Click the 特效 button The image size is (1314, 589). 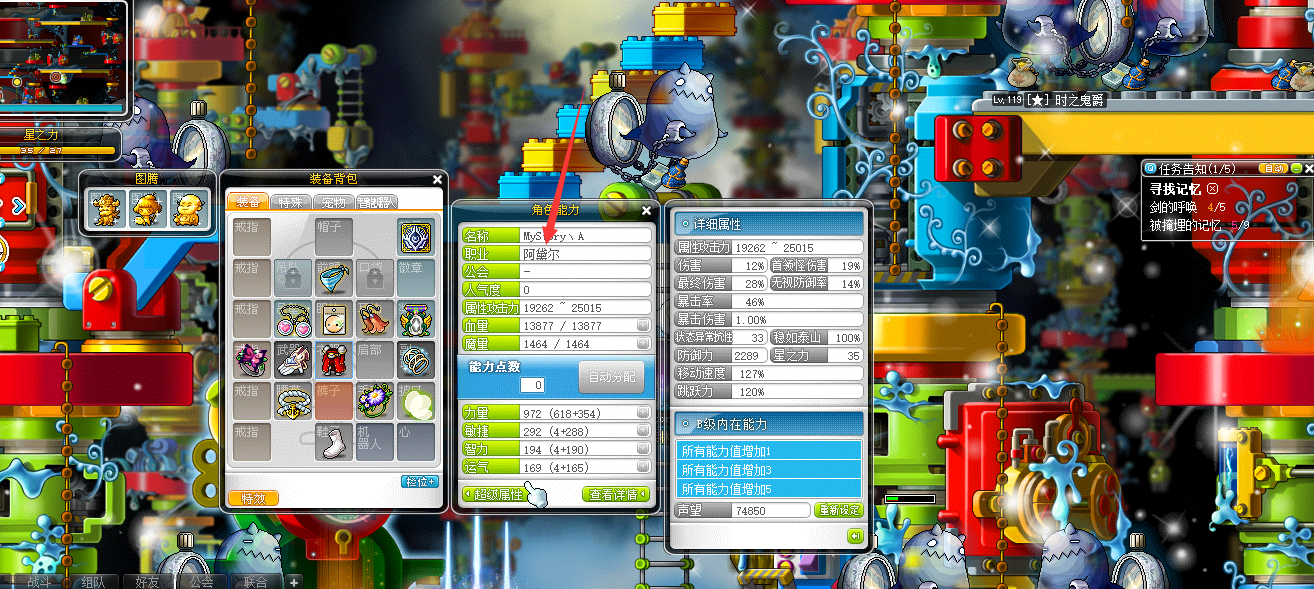253,498
